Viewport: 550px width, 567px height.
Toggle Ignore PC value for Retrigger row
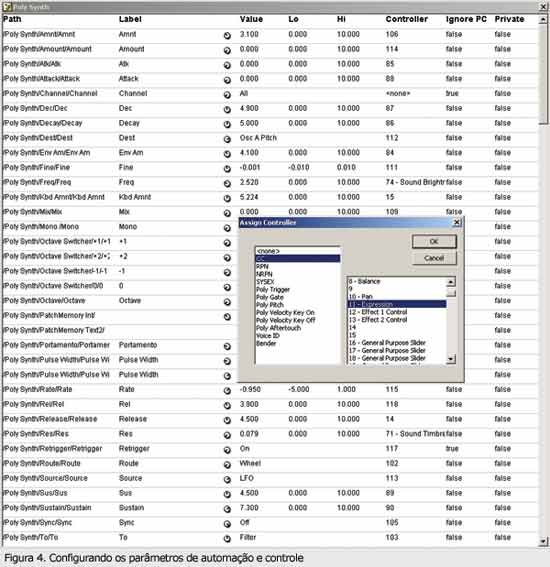(x=452, y=448)
